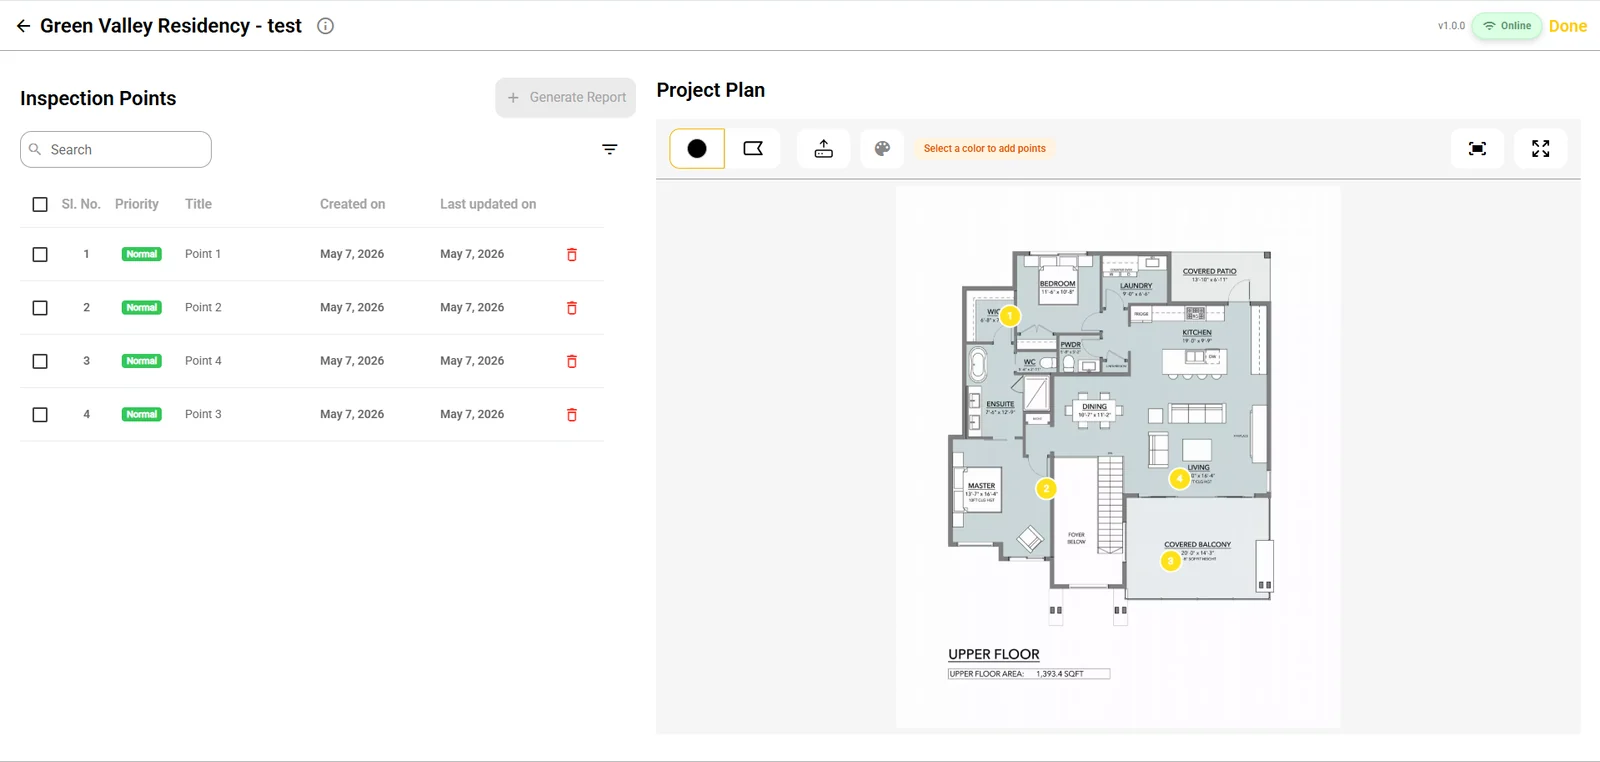Toggle the select-all checkbox in the table header

click(40, 204)
